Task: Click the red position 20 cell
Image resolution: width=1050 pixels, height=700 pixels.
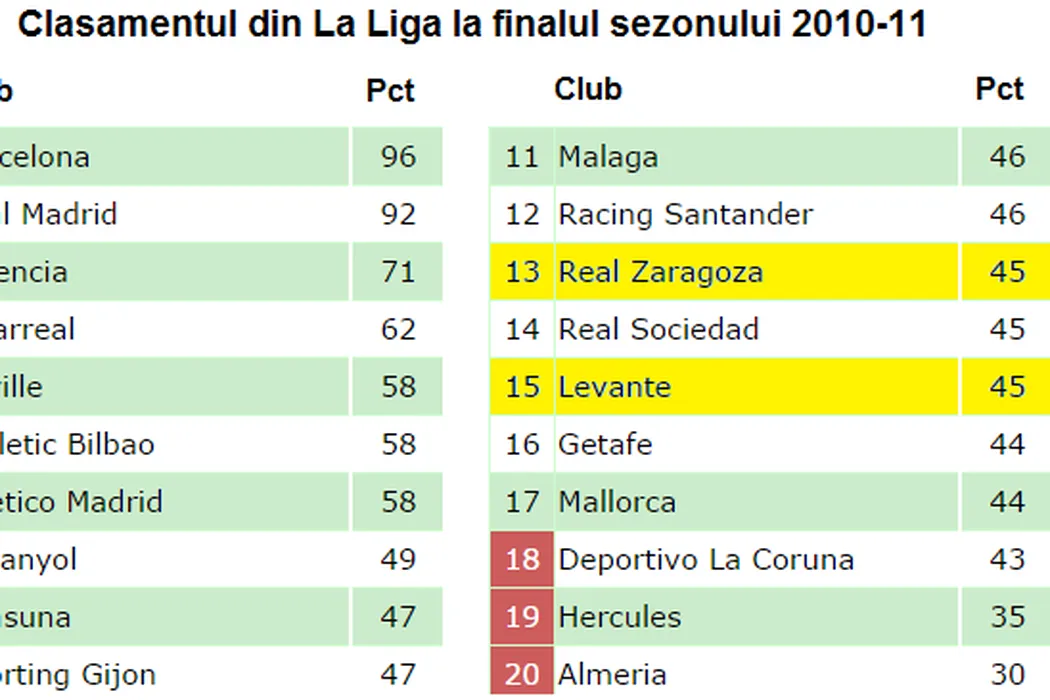Action: pos(522,674)
